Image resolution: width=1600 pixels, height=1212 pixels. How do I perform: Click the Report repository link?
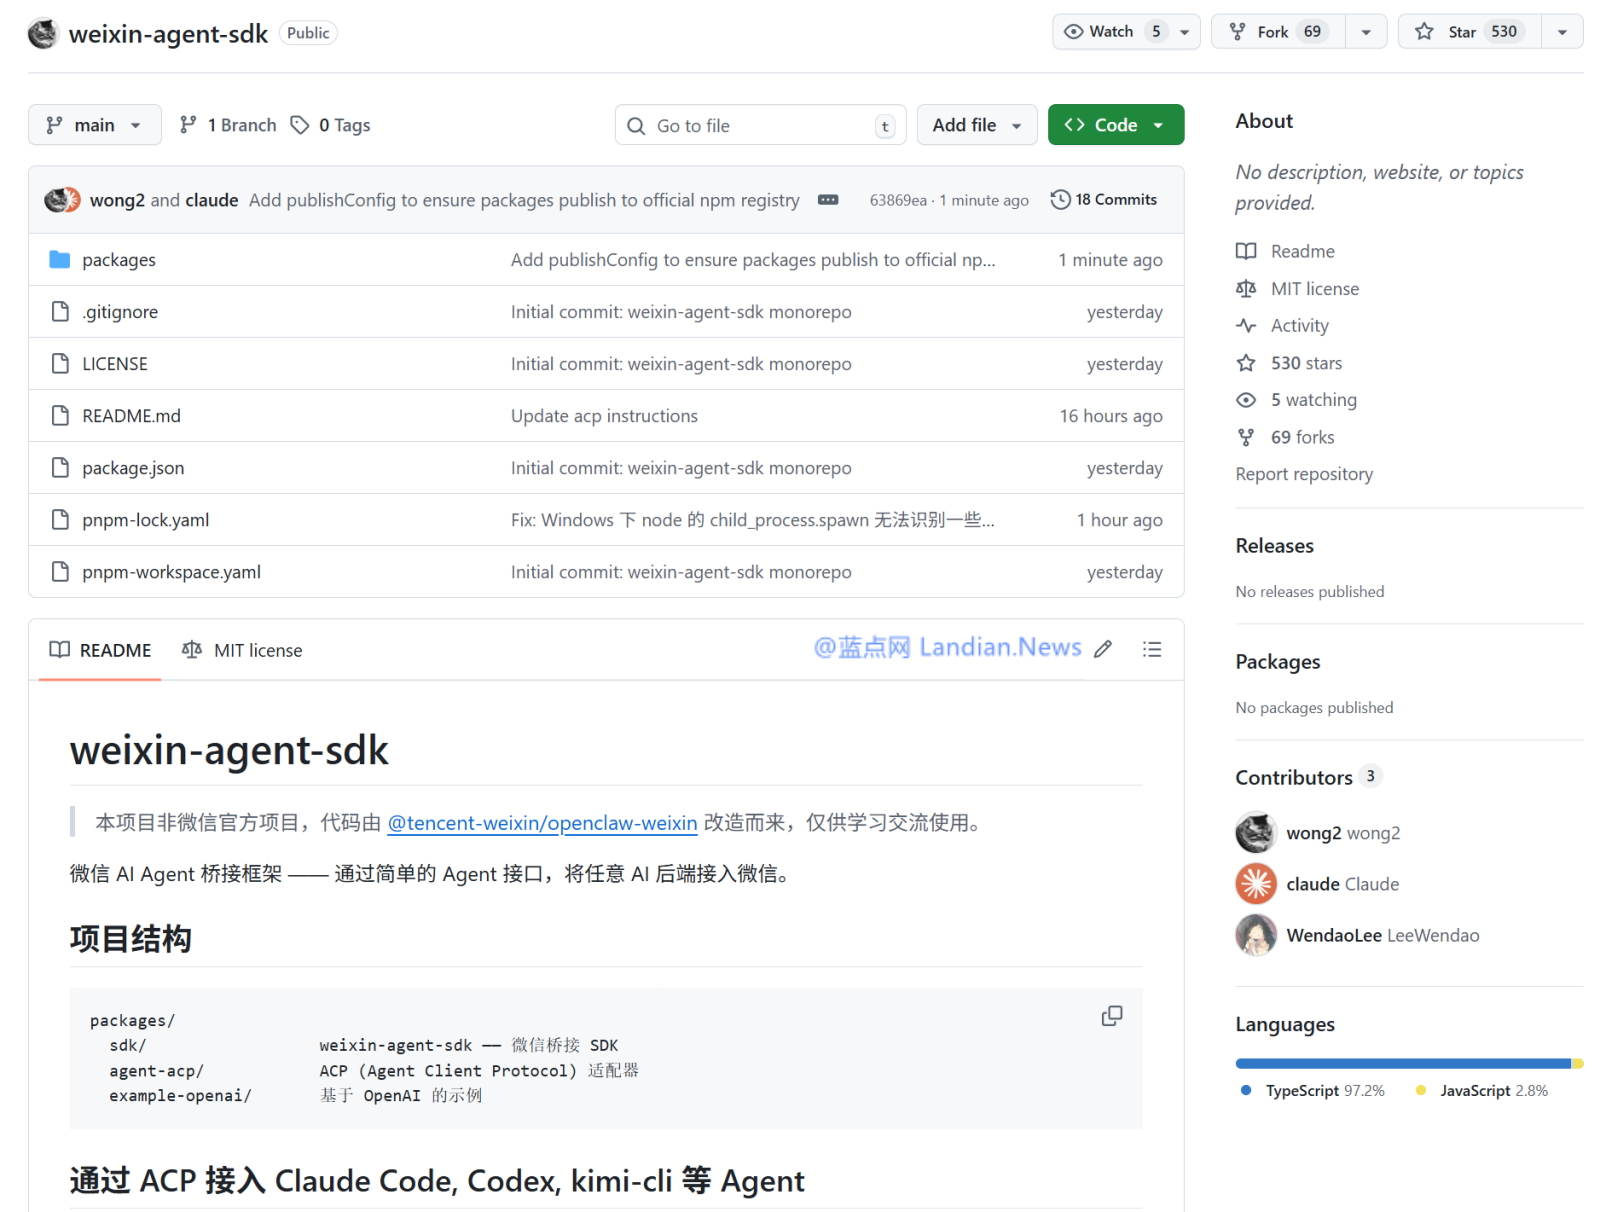(x=1304, y=474)
